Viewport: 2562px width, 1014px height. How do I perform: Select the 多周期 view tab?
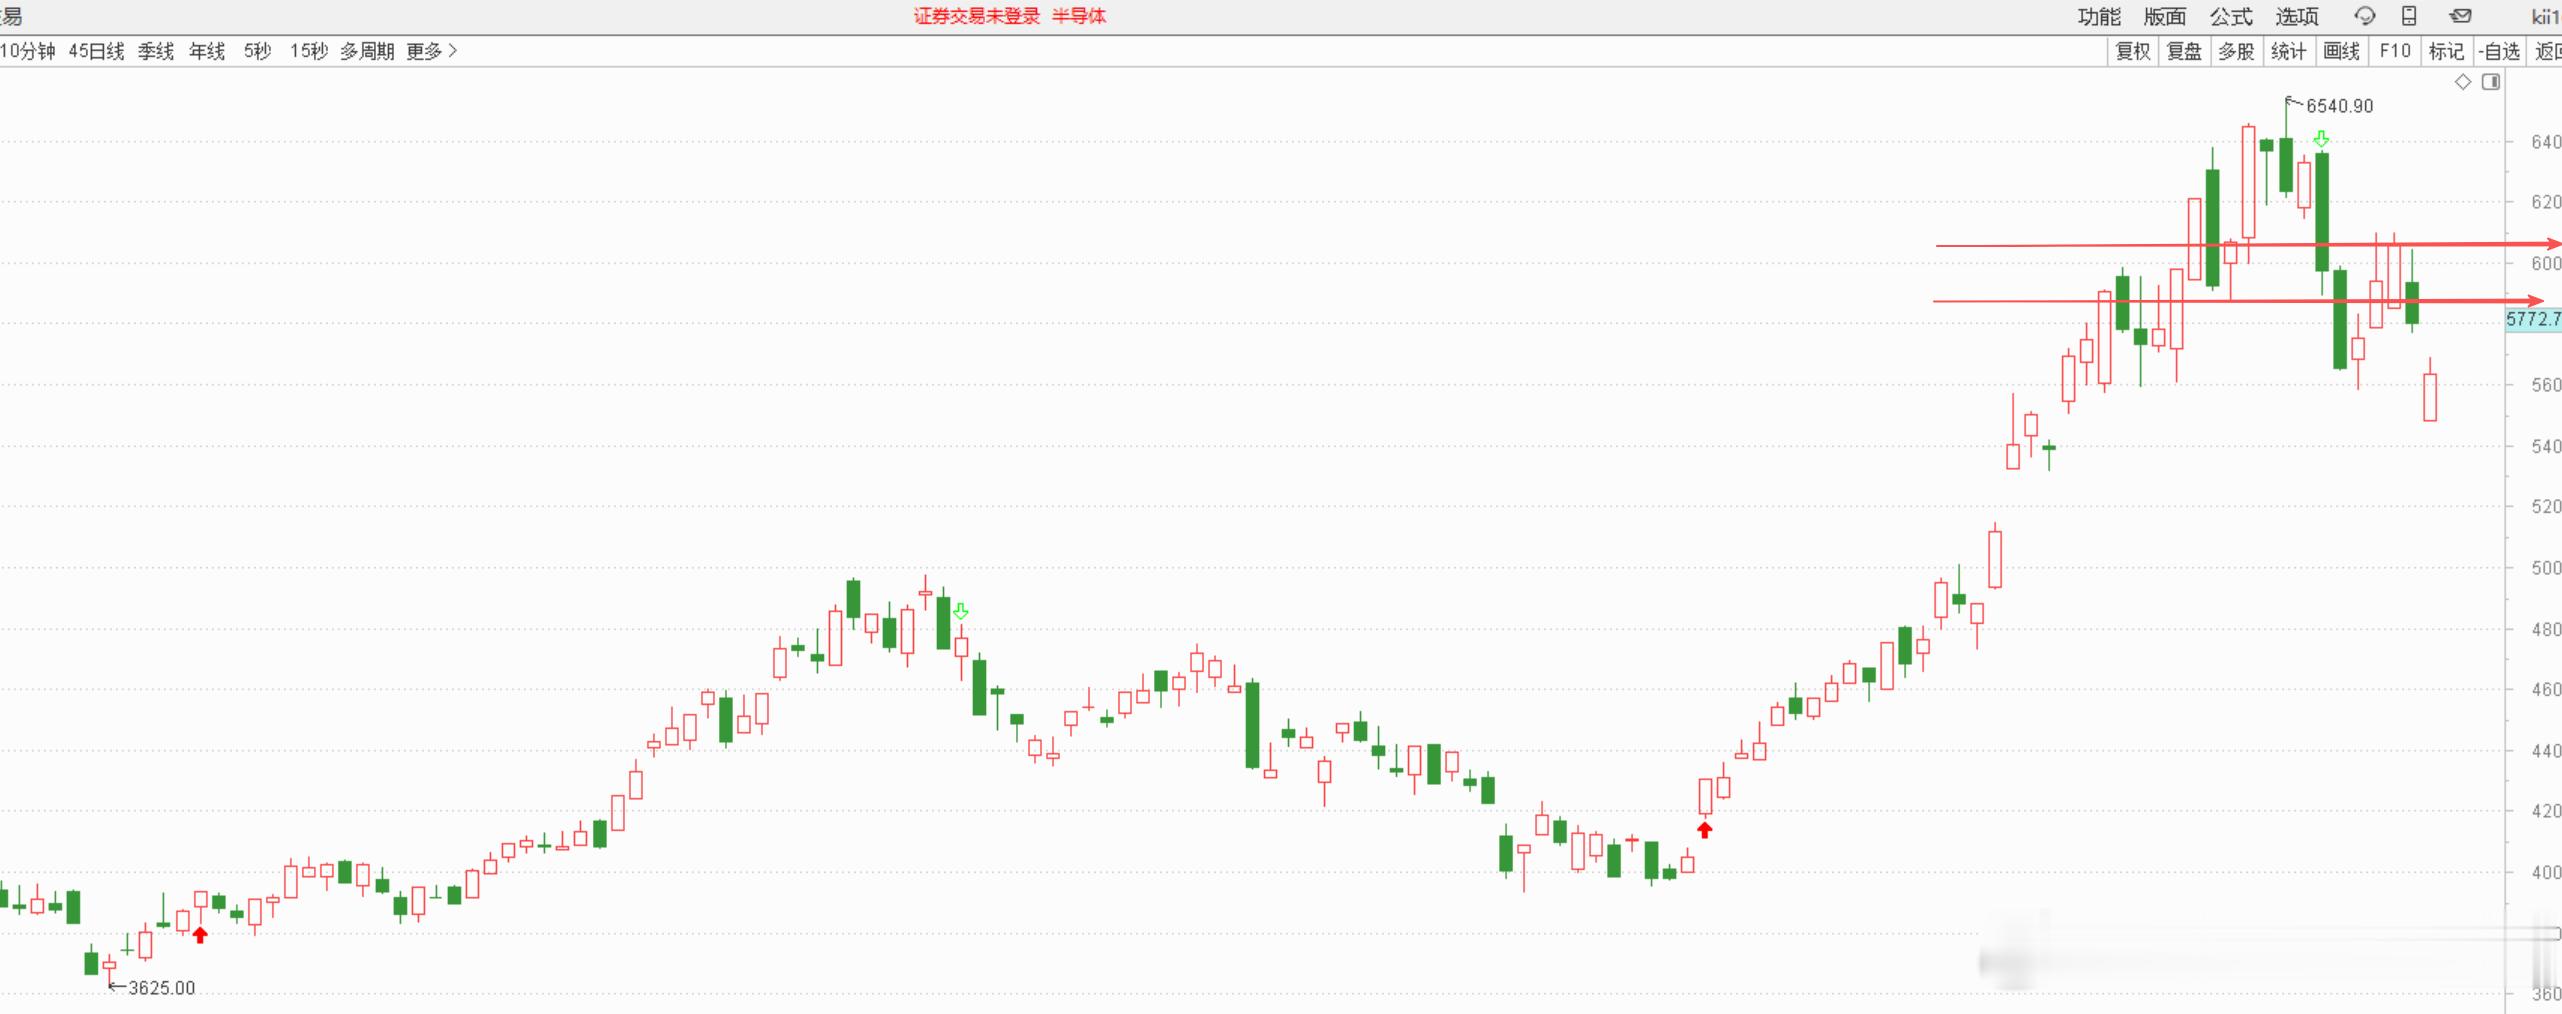point(367,51)
